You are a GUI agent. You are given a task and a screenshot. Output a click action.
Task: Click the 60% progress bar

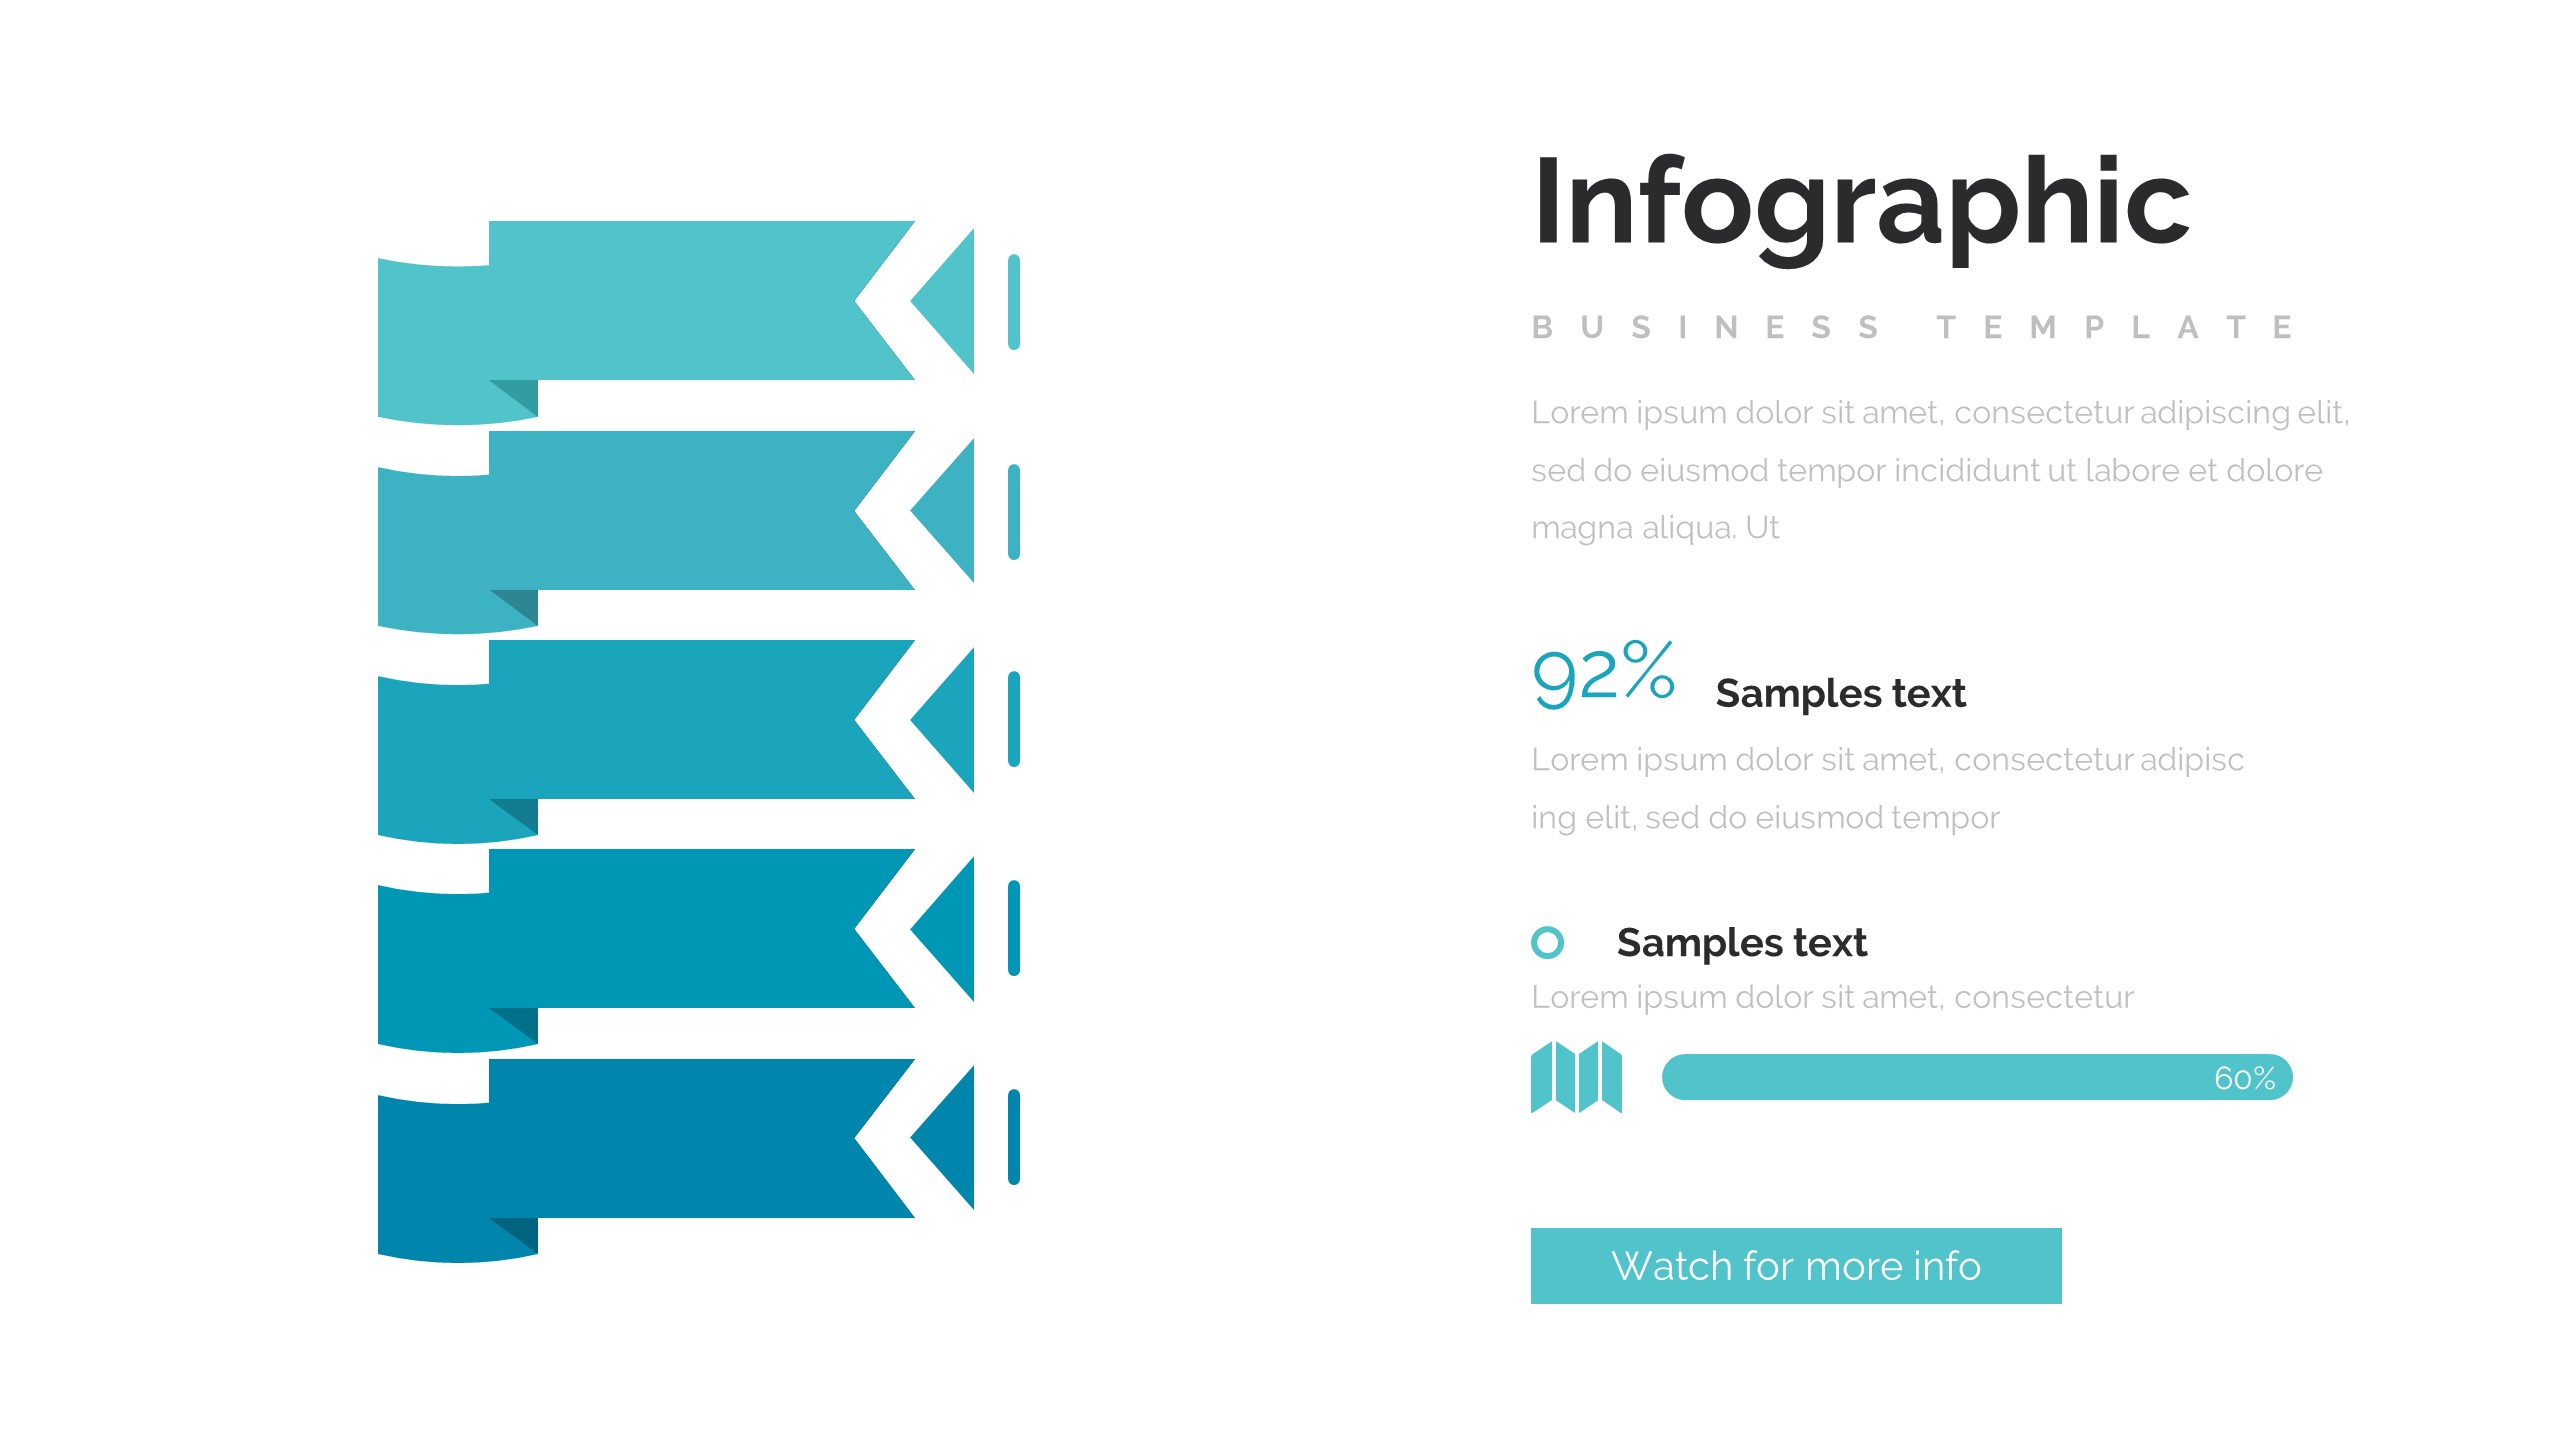[1976, 1077]
